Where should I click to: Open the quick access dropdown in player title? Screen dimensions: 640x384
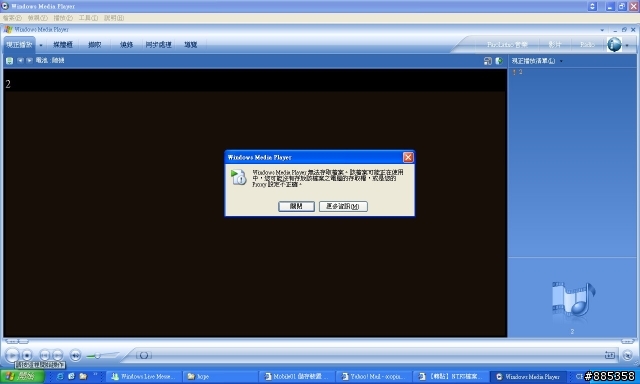click(602, 30)
